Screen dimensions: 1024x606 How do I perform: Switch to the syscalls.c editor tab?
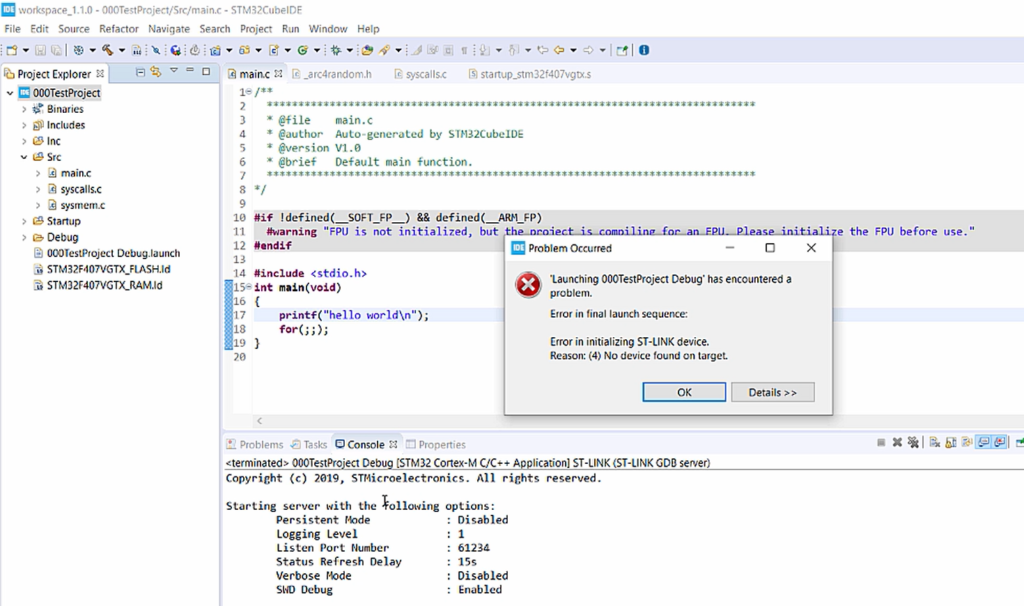[421, 74]
